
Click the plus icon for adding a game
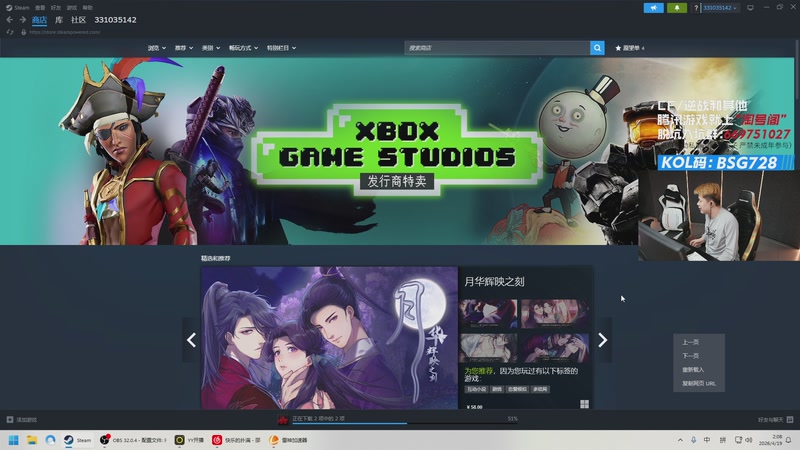click(10, 419)
